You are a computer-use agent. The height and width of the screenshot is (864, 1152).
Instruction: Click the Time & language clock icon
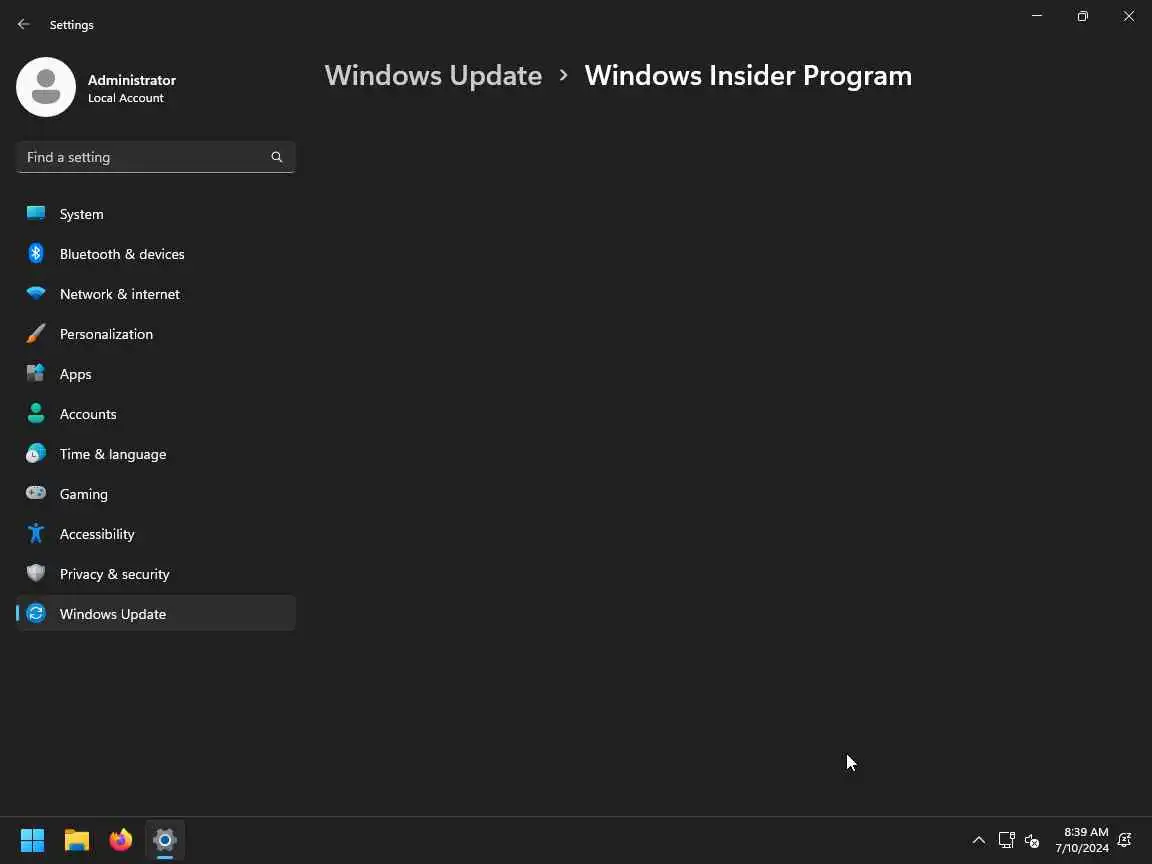coord(35,453)
